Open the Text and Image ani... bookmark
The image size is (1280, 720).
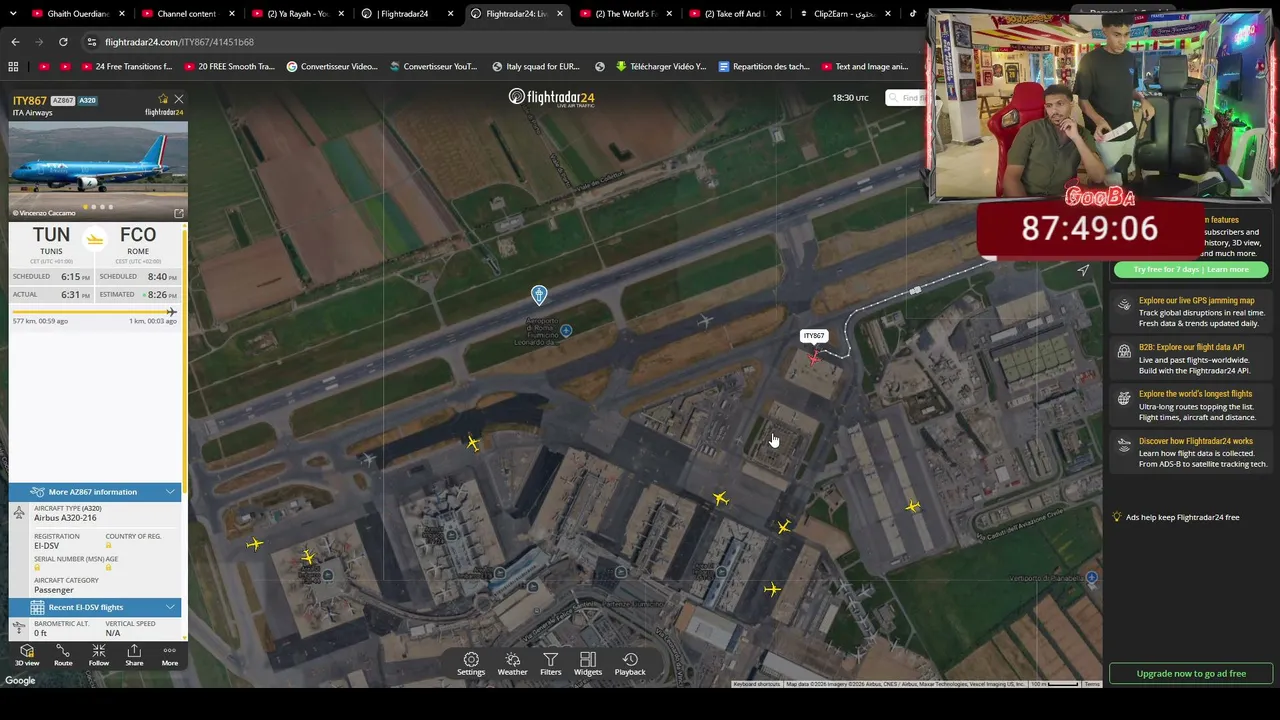(x=865, y=67)
